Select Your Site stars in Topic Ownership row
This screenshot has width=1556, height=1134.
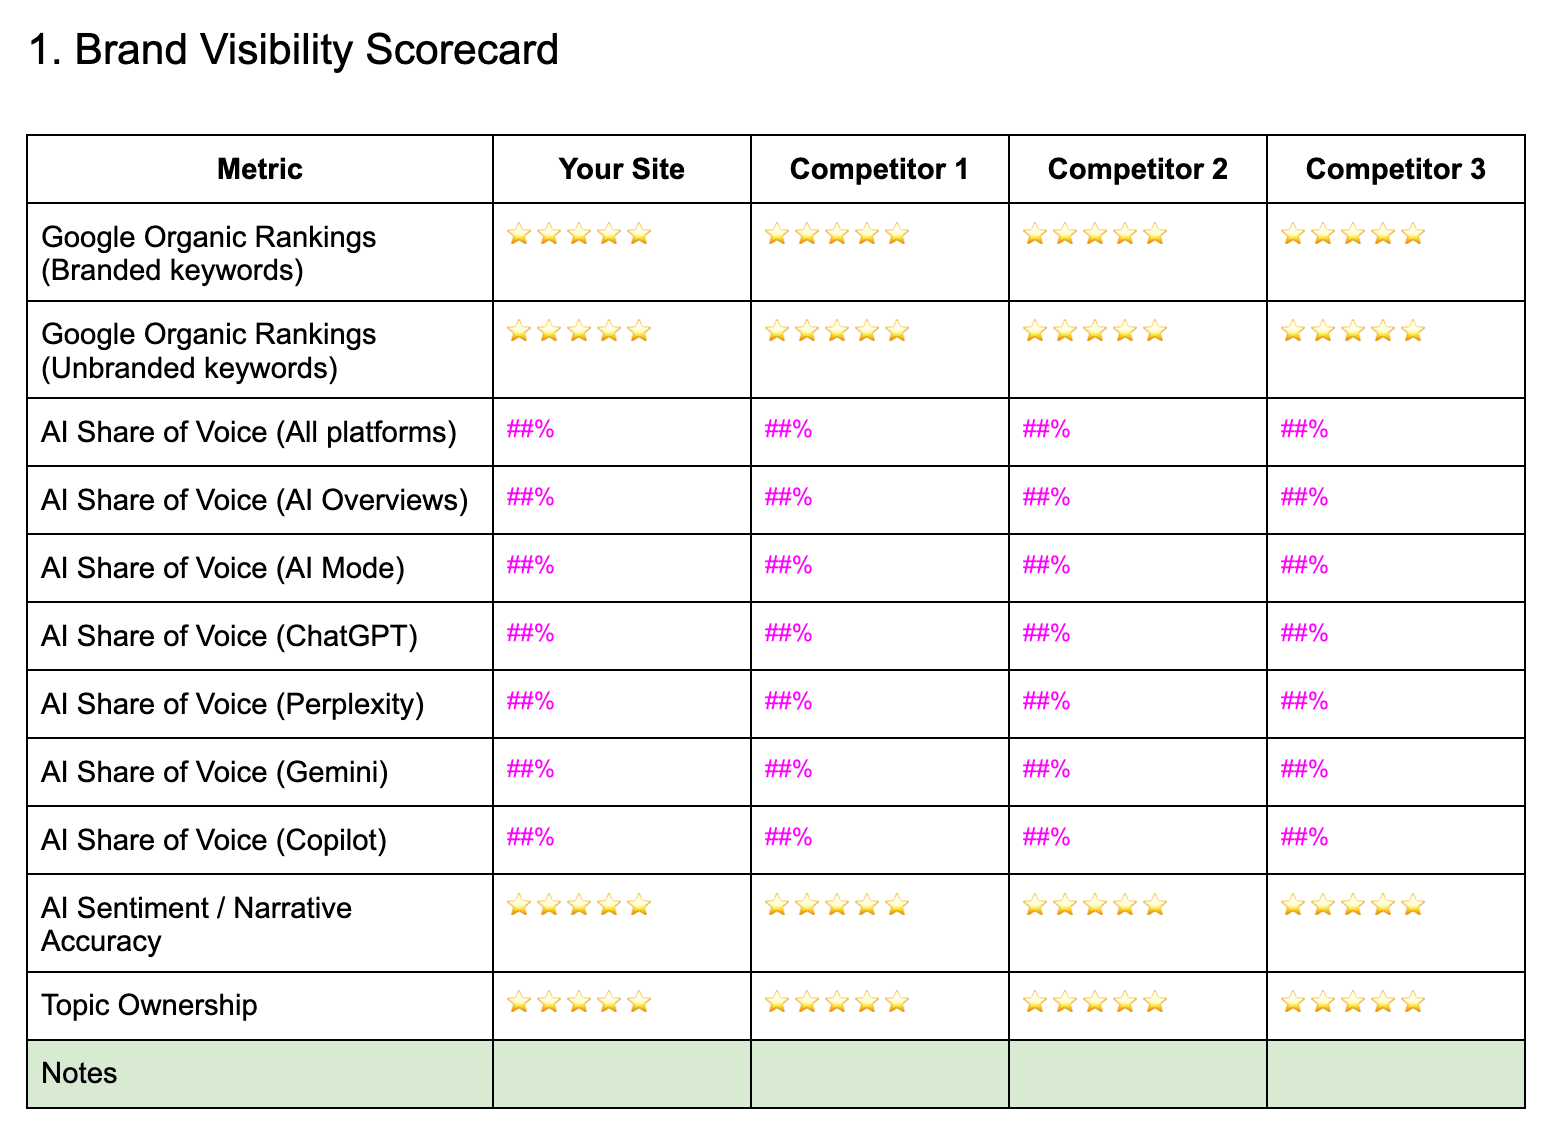coord(579,1002)
